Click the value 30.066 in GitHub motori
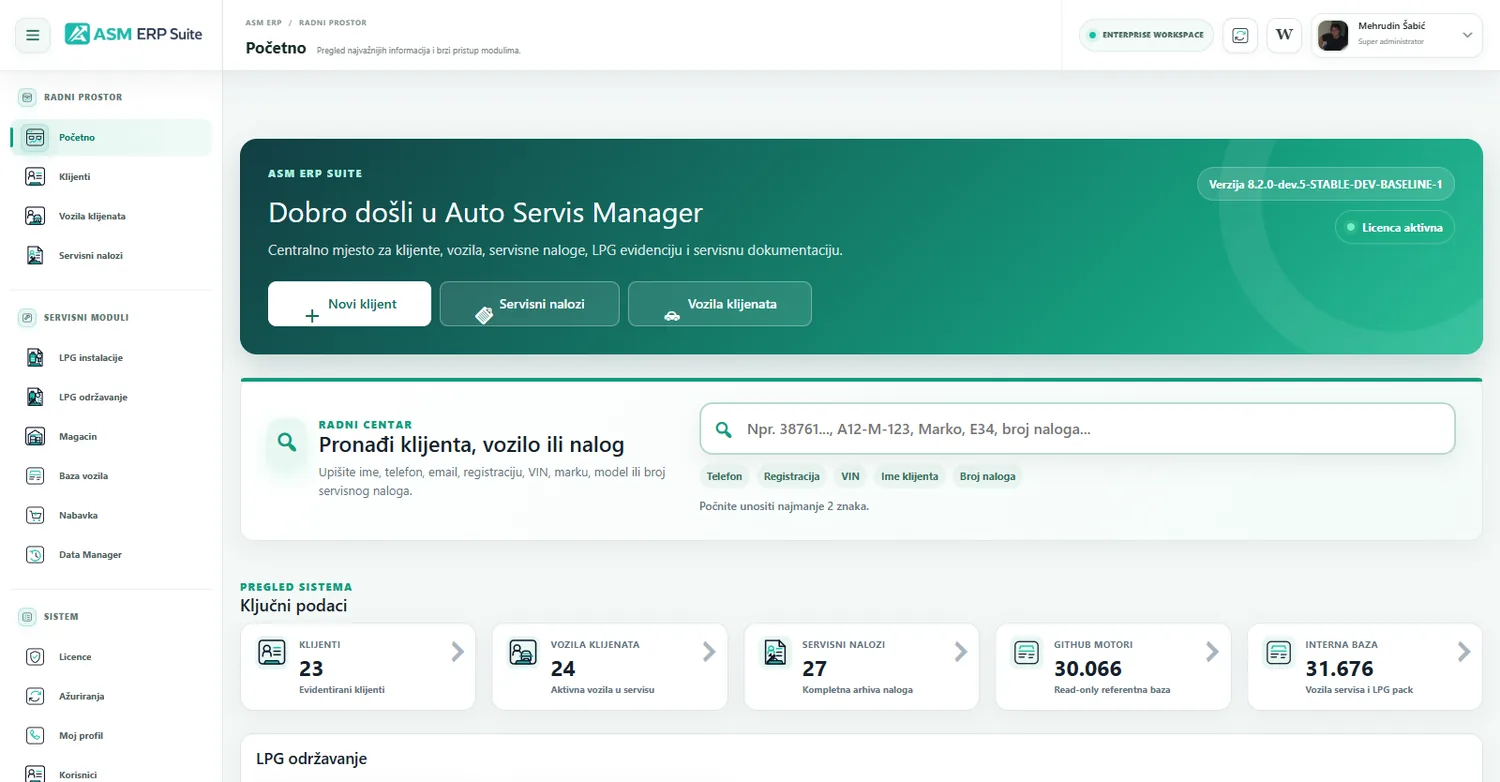1500x782 pixels. (x=1088, y=668)
